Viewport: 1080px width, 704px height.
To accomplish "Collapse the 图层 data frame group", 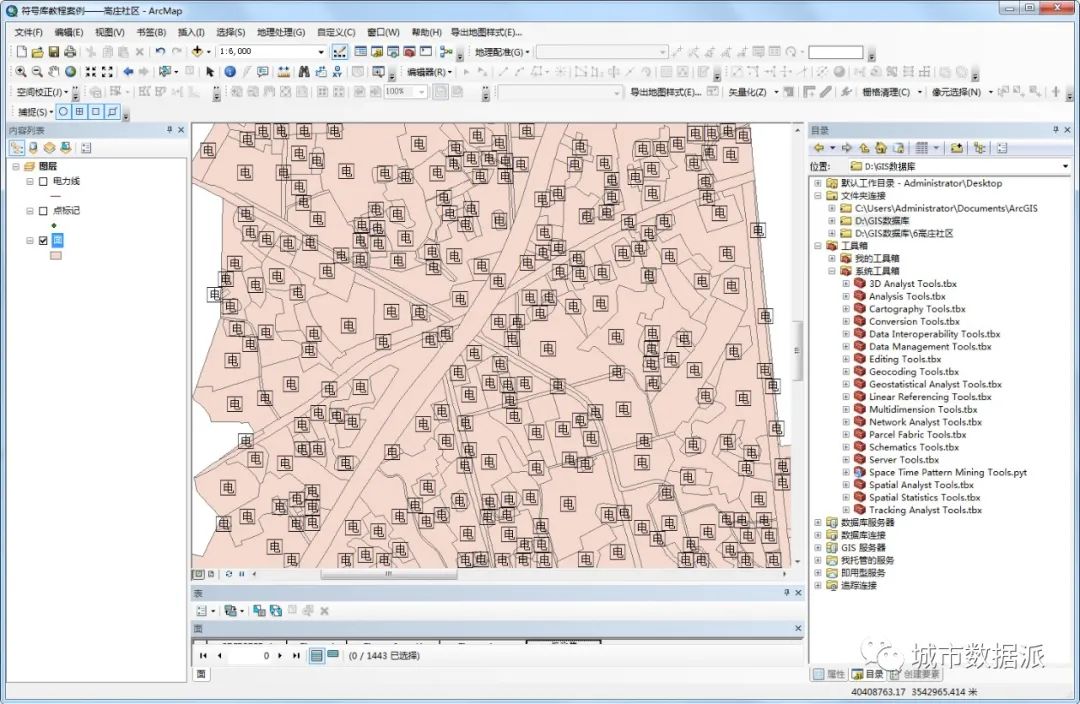I will 15,167.
